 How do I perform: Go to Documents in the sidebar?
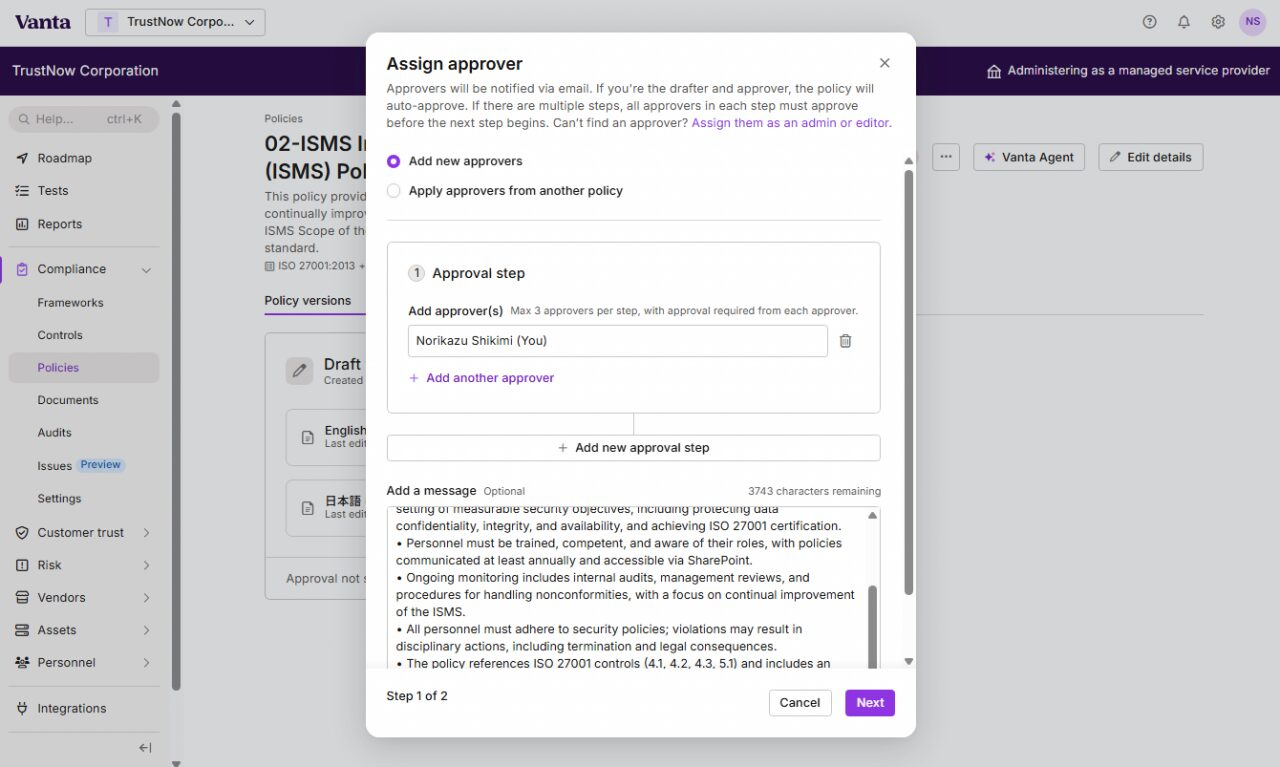(68, 400)
